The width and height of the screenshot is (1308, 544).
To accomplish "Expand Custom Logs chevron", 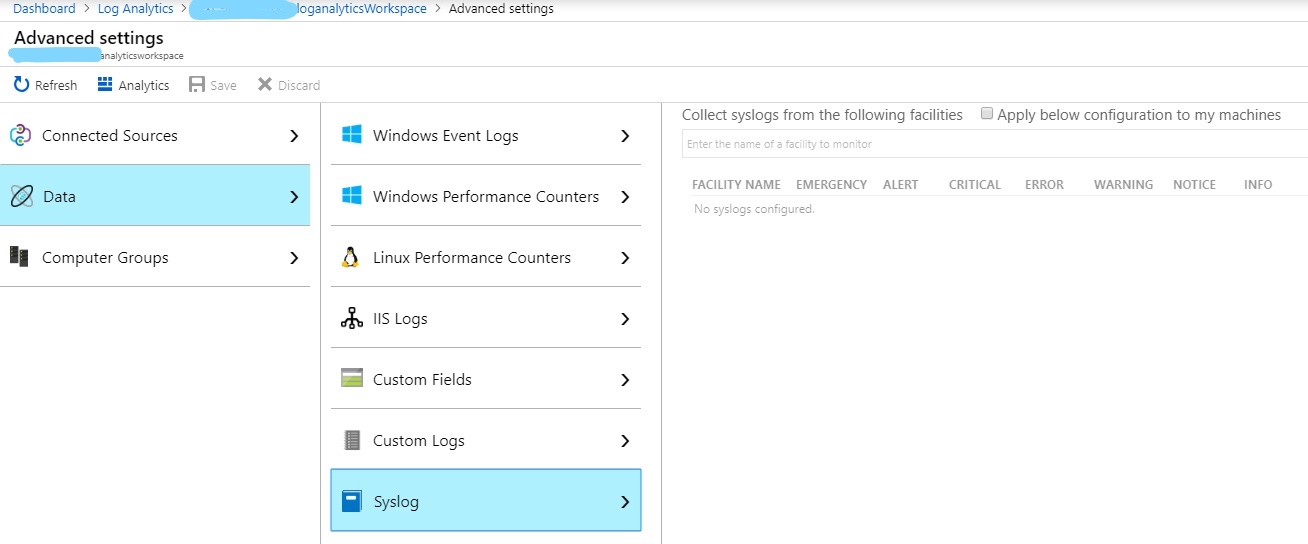I will click(x=625, y=441).
